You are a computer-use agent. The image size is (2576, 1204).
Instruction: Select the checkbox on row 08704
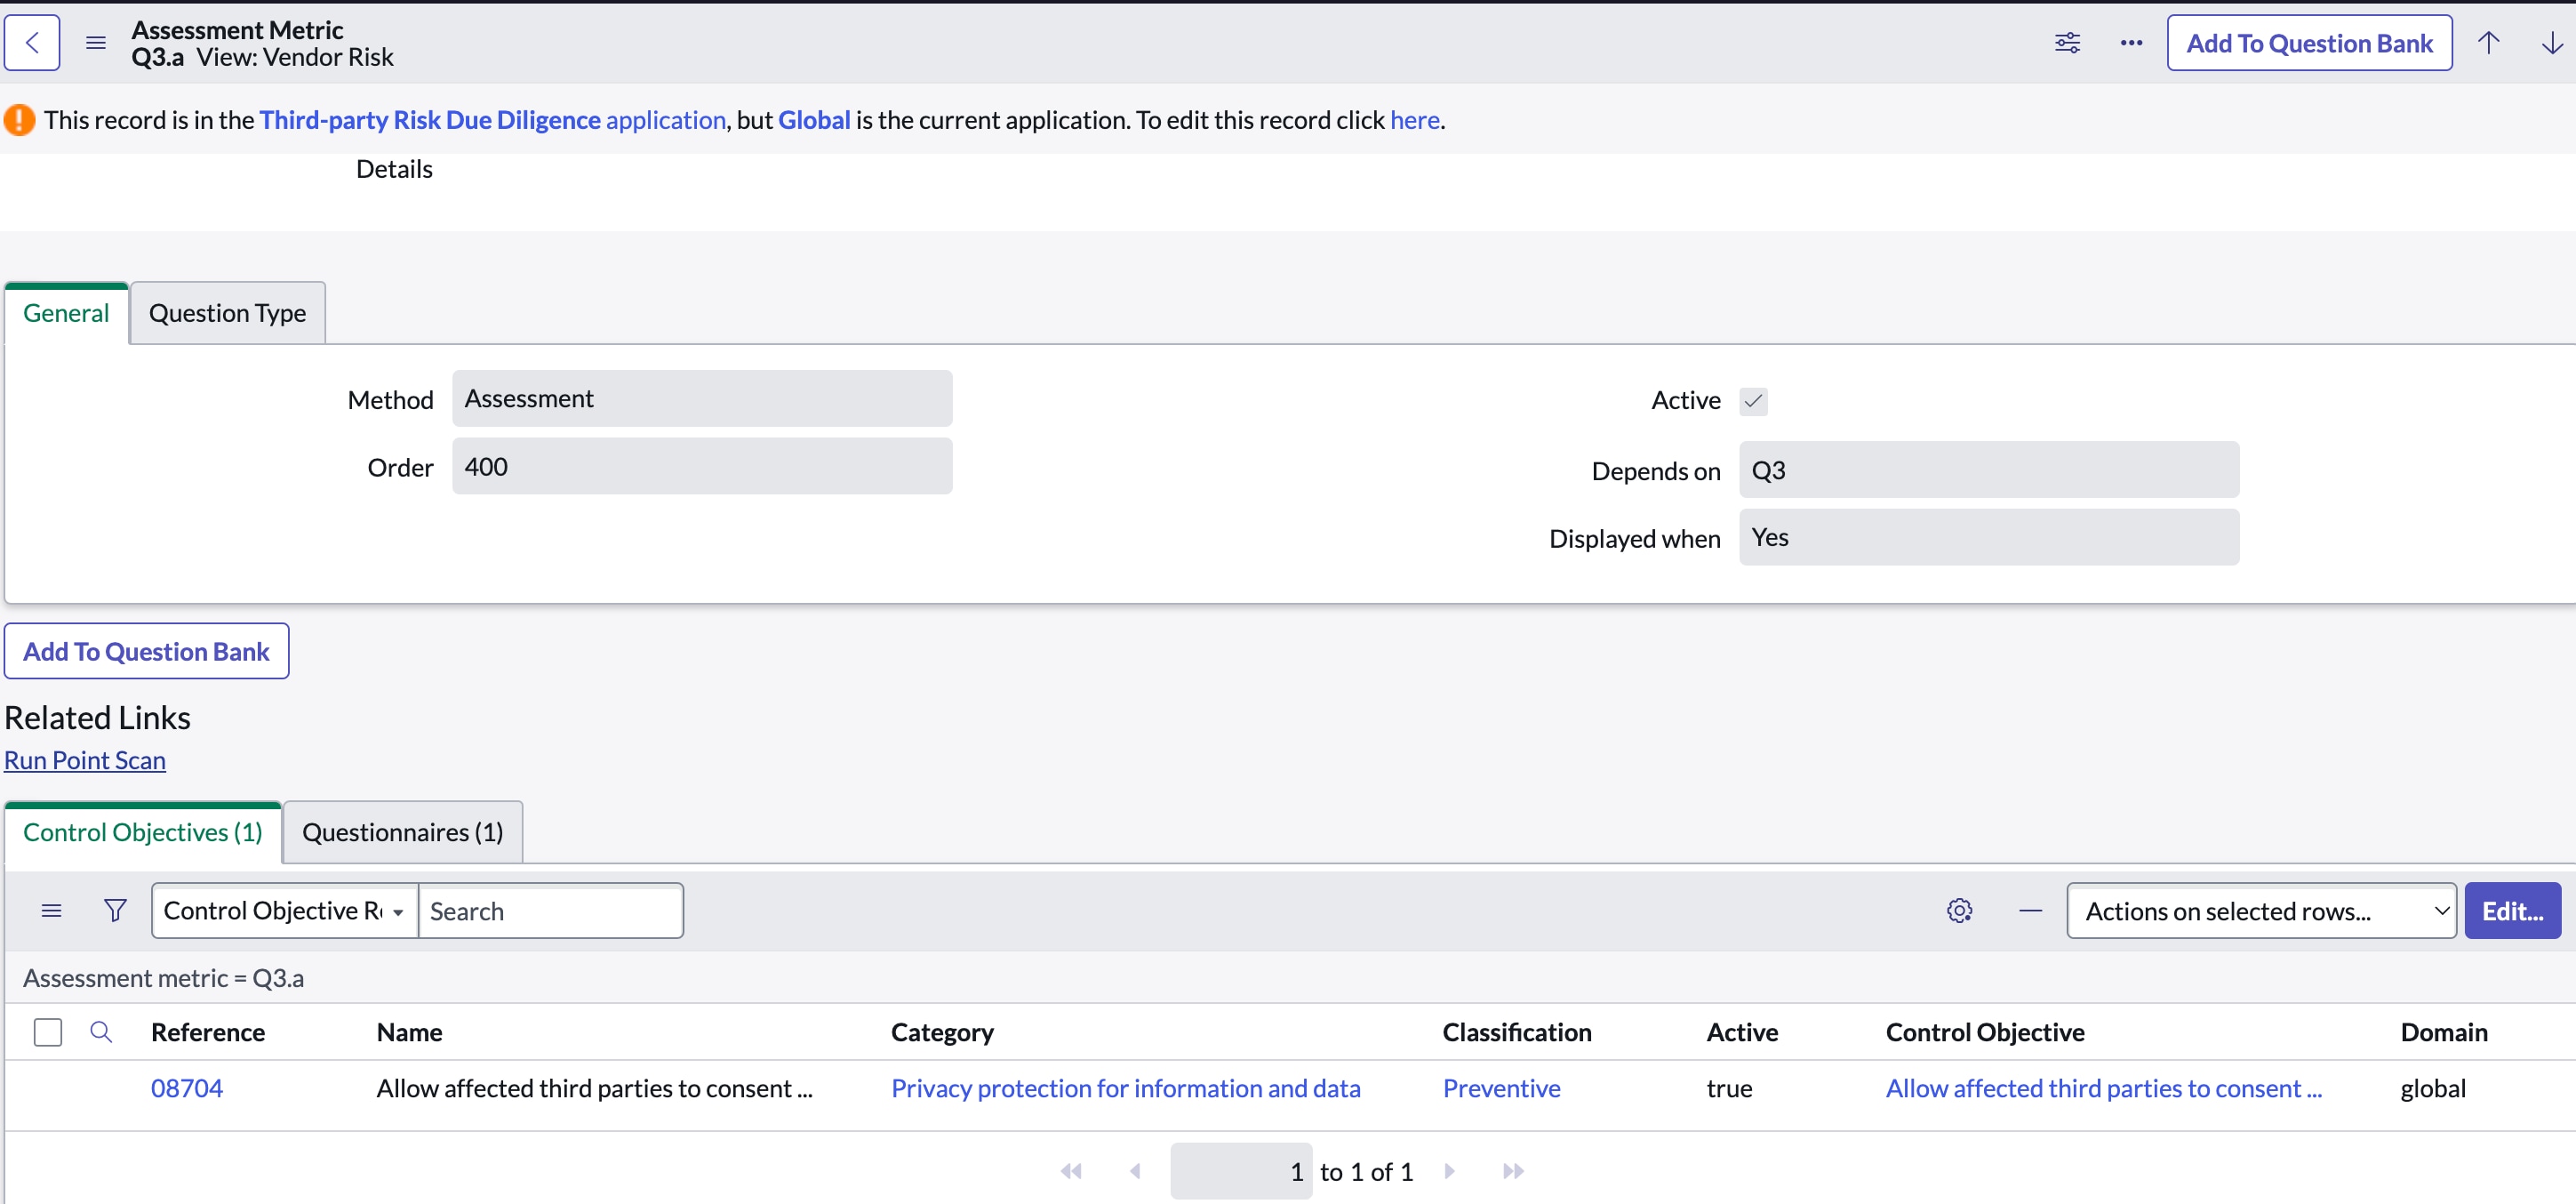click(x=47, y=1088)
